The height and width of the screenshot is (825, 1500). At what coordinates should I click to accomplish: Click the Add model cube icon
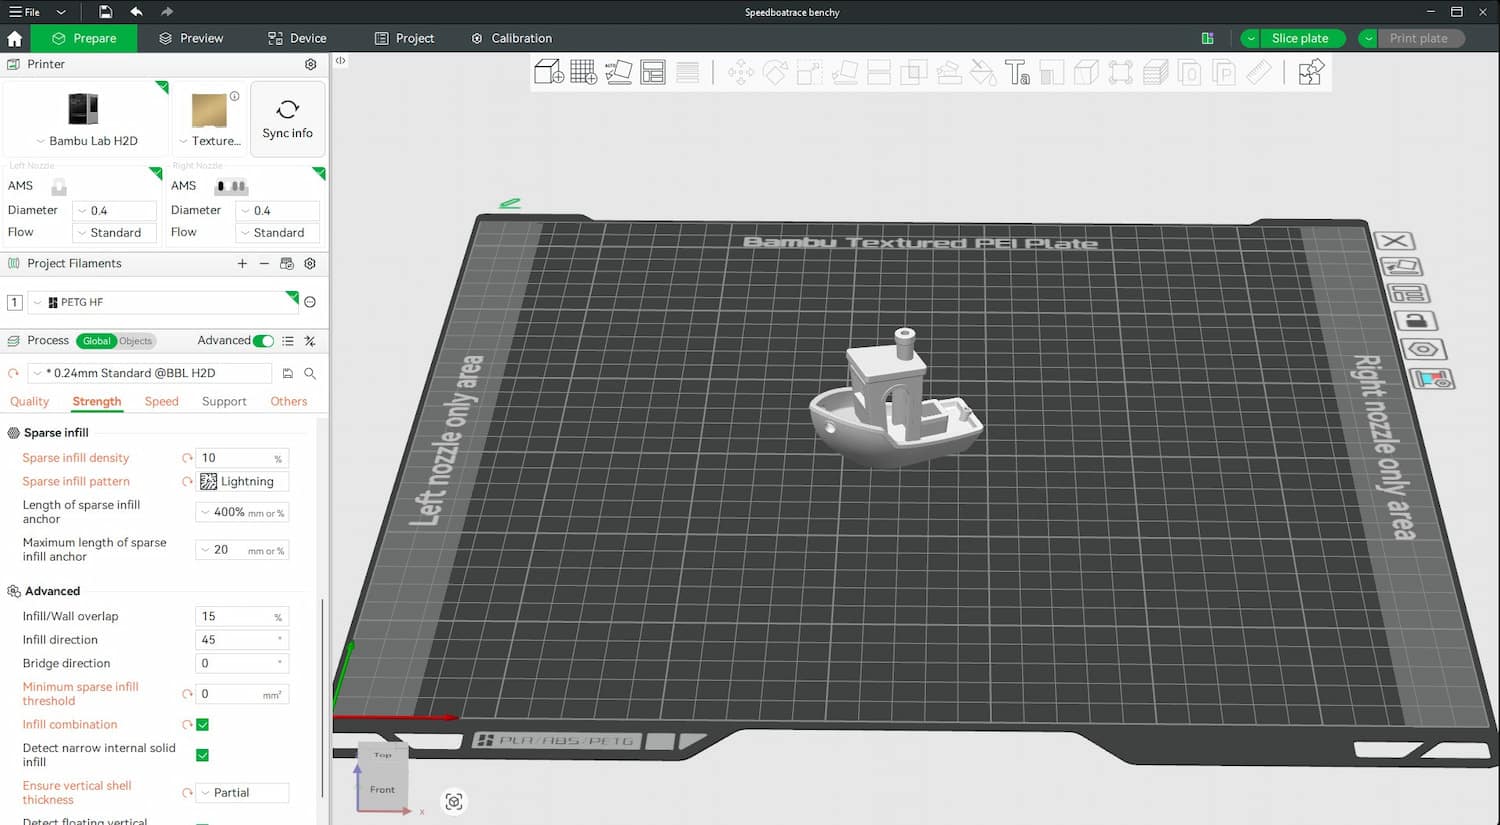(x=549, y=72)
